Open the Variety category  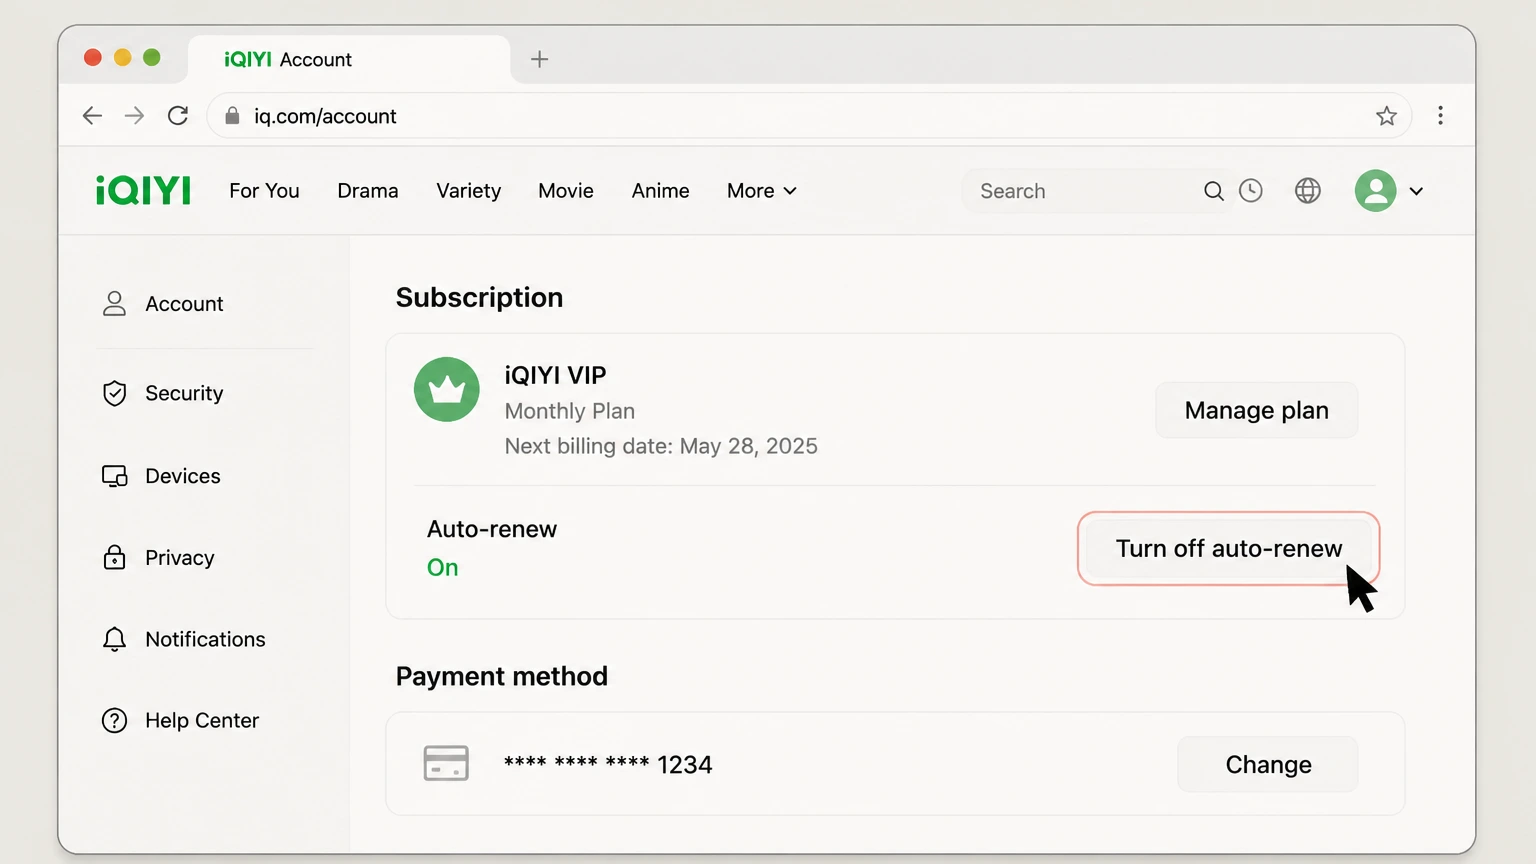click(x=469, y=191)
